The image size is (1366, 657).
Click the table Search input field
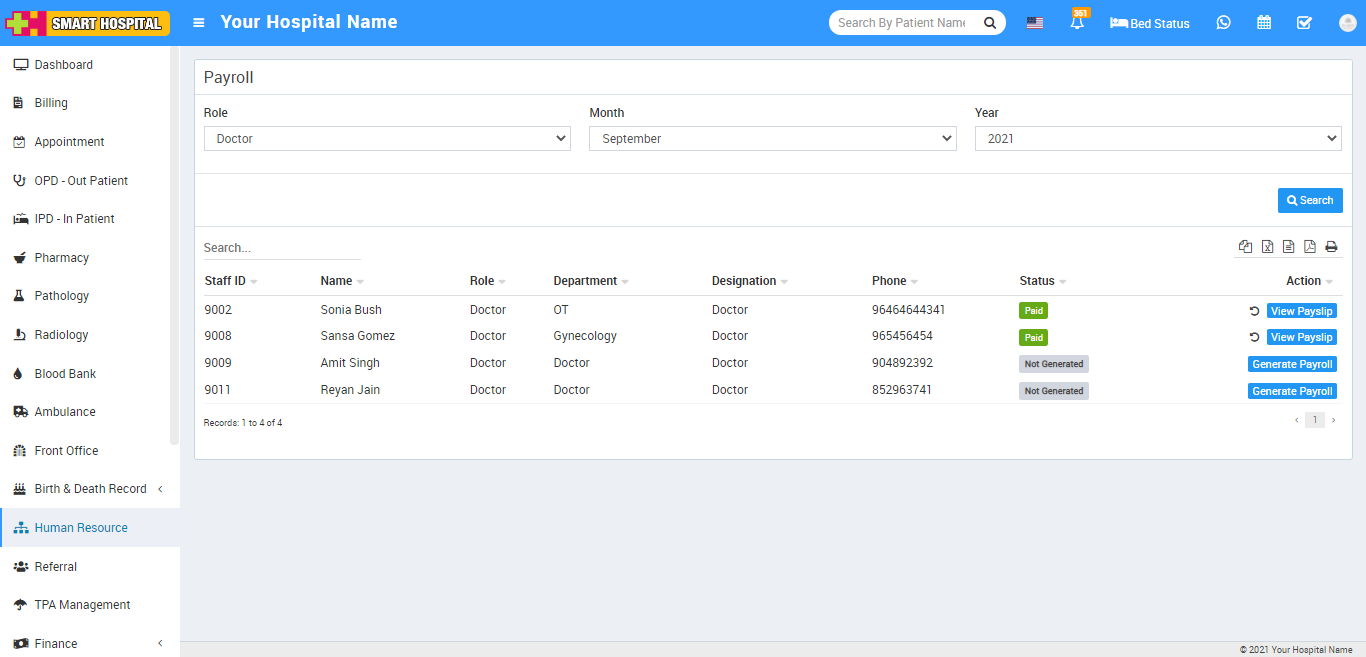coord(282,248)
